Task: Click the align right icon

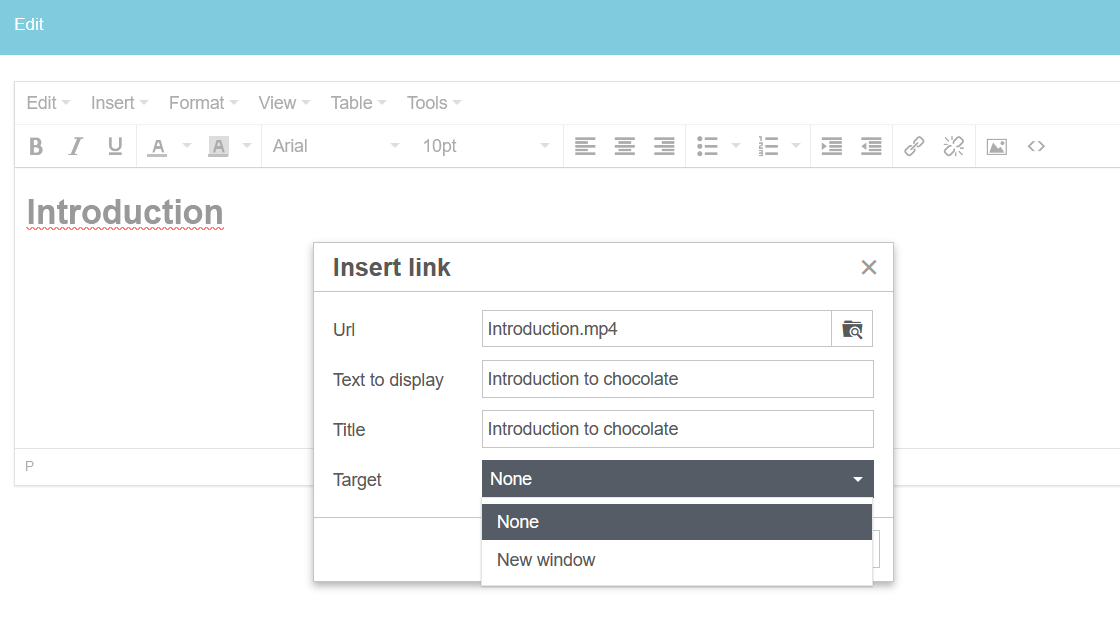Action: point(664,146)
